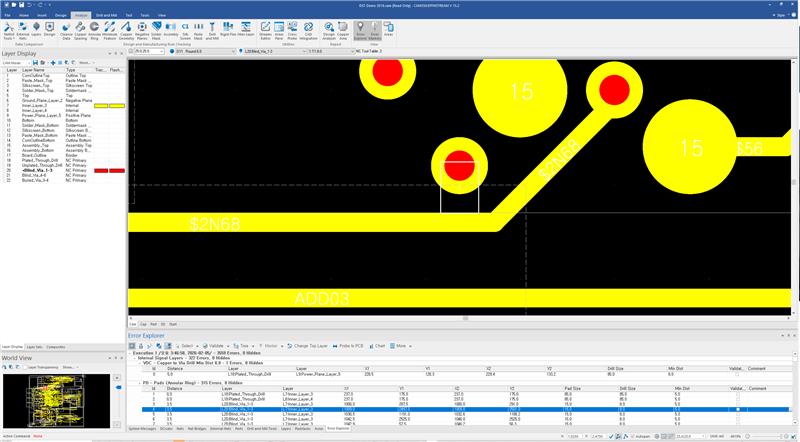This screenshot has height=442, width=800.
Task: Check Validated box for VDC error row
Action: click(738, 374)
